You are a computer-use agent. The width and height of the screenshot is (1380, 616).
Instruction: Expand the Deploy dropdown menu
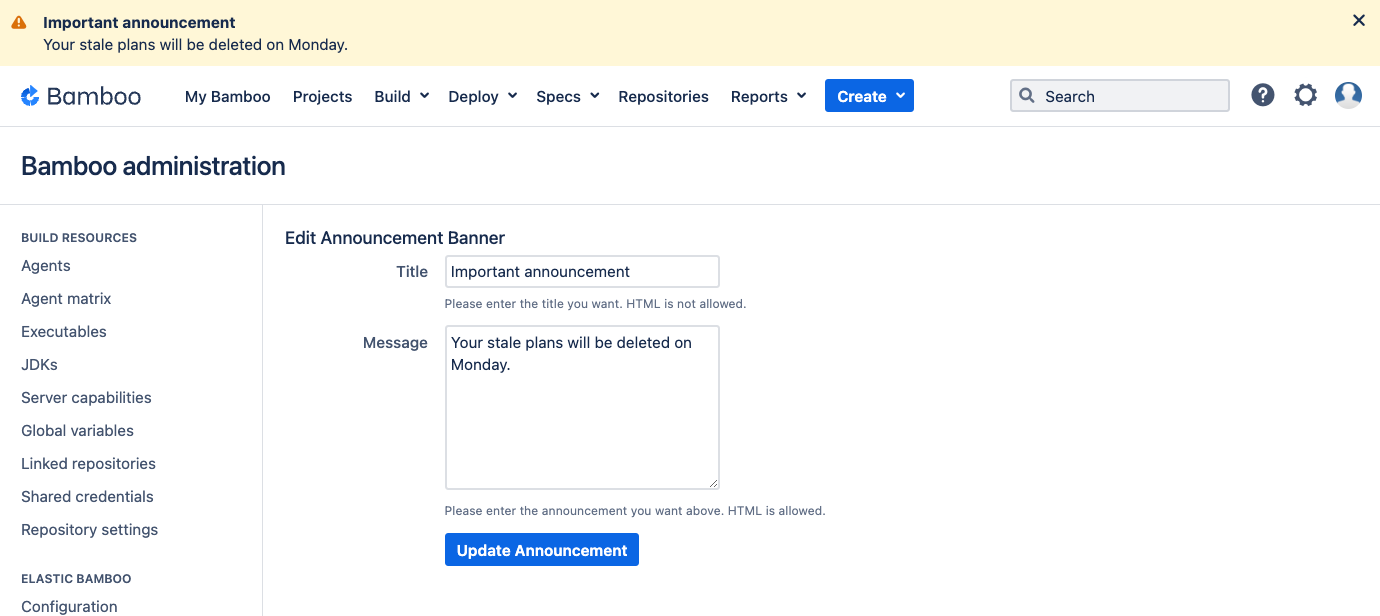[482, 96]
